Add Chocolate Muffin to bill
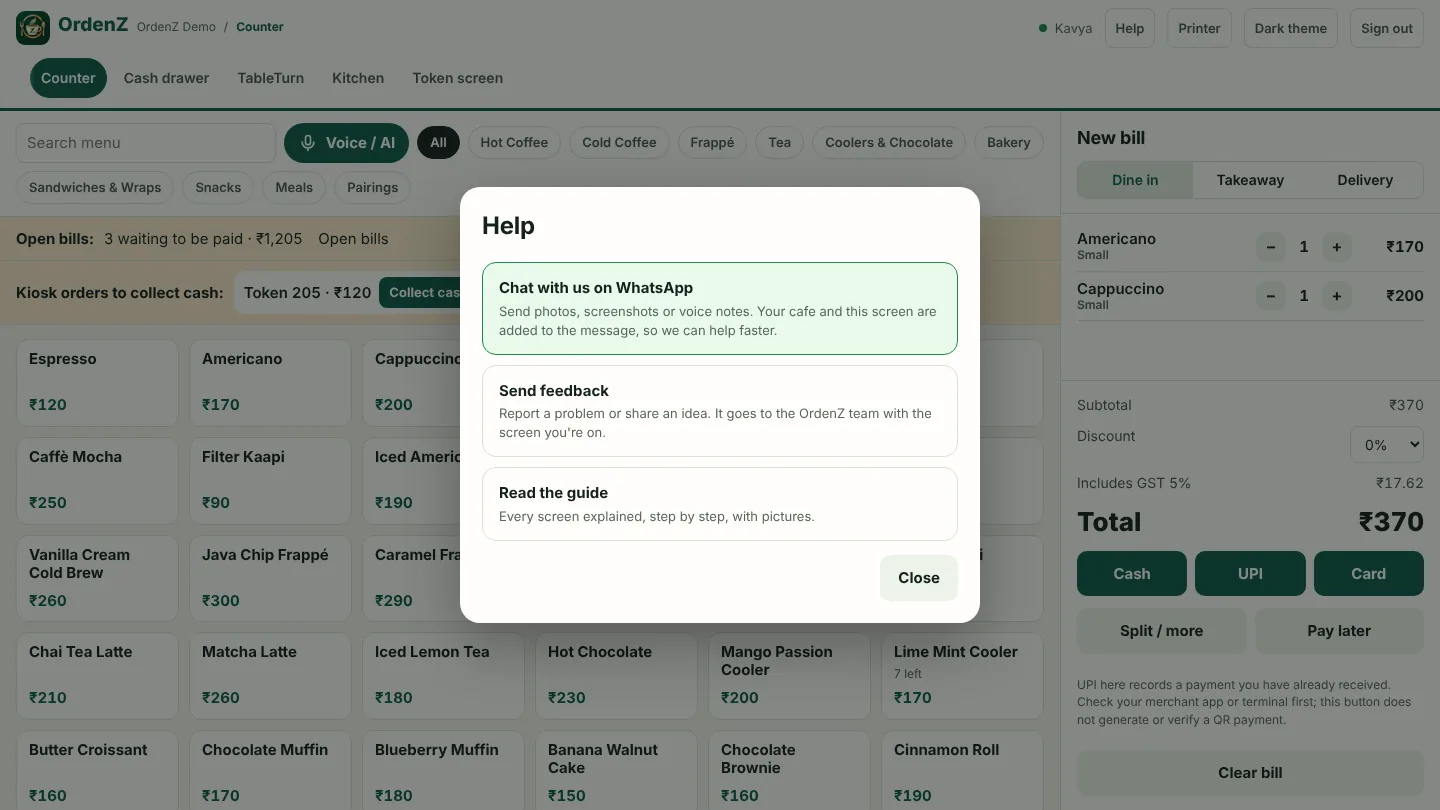1440x810 pixels. point(270,771)
